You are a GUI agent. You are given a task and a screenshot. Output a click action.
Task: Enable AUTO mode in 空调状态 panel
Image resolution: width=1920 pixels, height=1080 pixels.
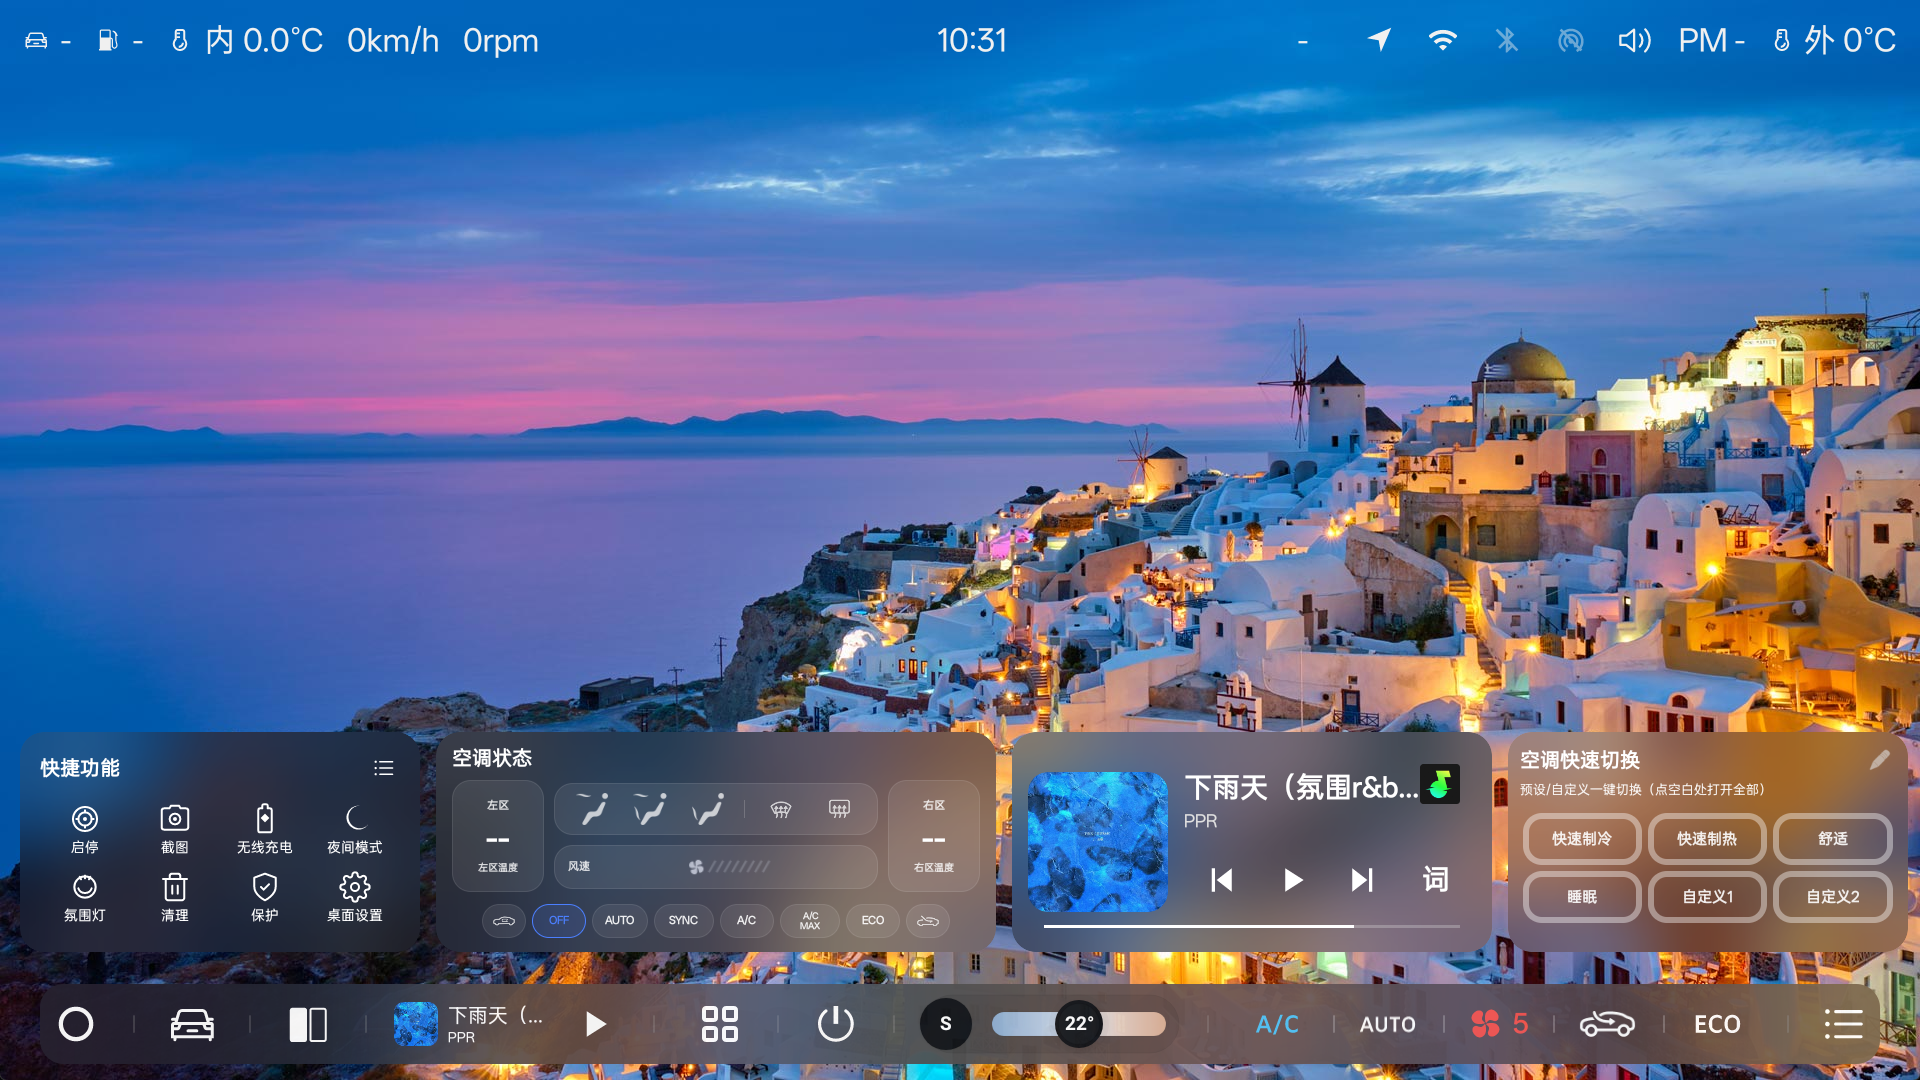tap(620, 920)
